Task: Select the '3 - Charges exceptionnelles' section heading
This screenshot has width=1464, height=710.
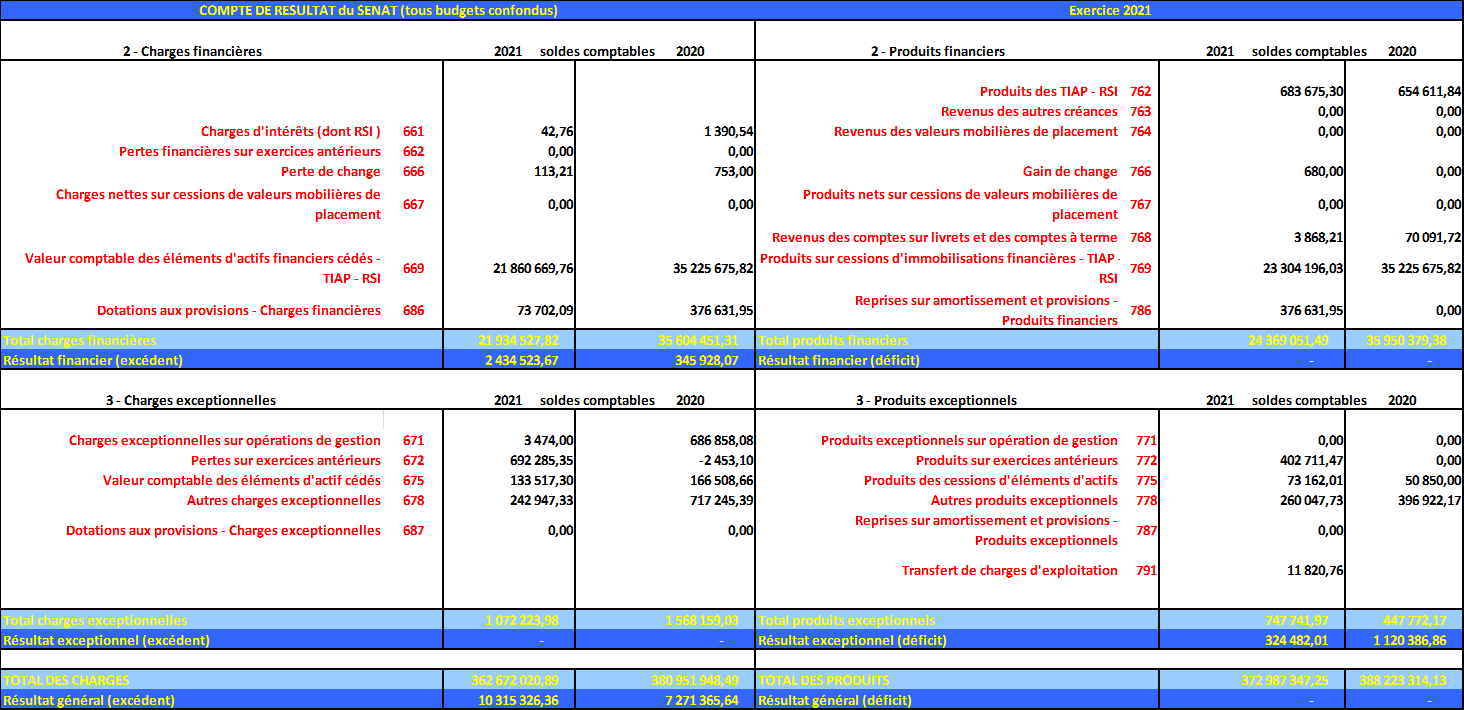Action: 190,400
